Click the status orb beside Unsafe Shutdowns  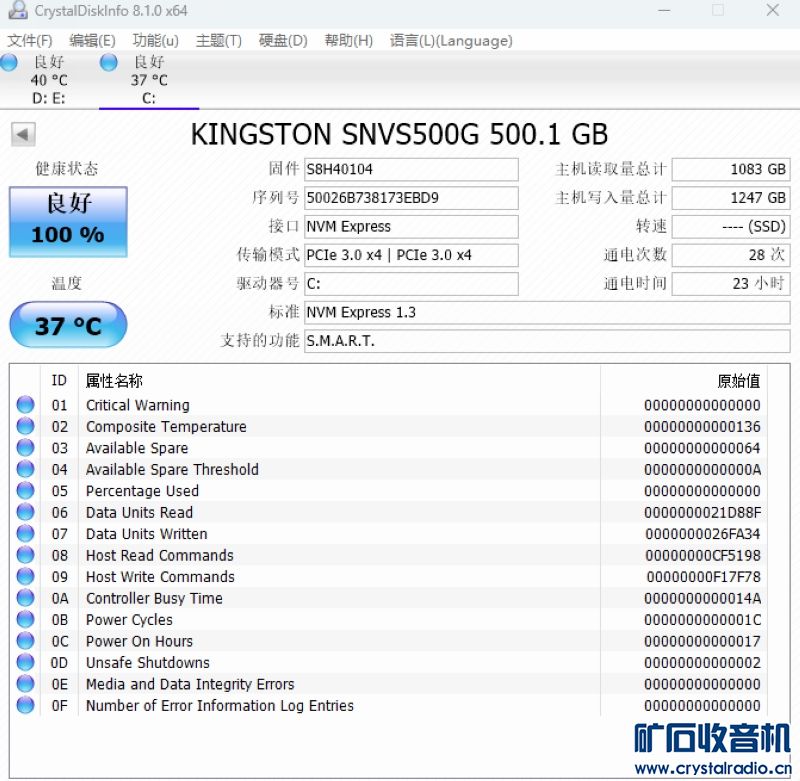pos(25,663)
